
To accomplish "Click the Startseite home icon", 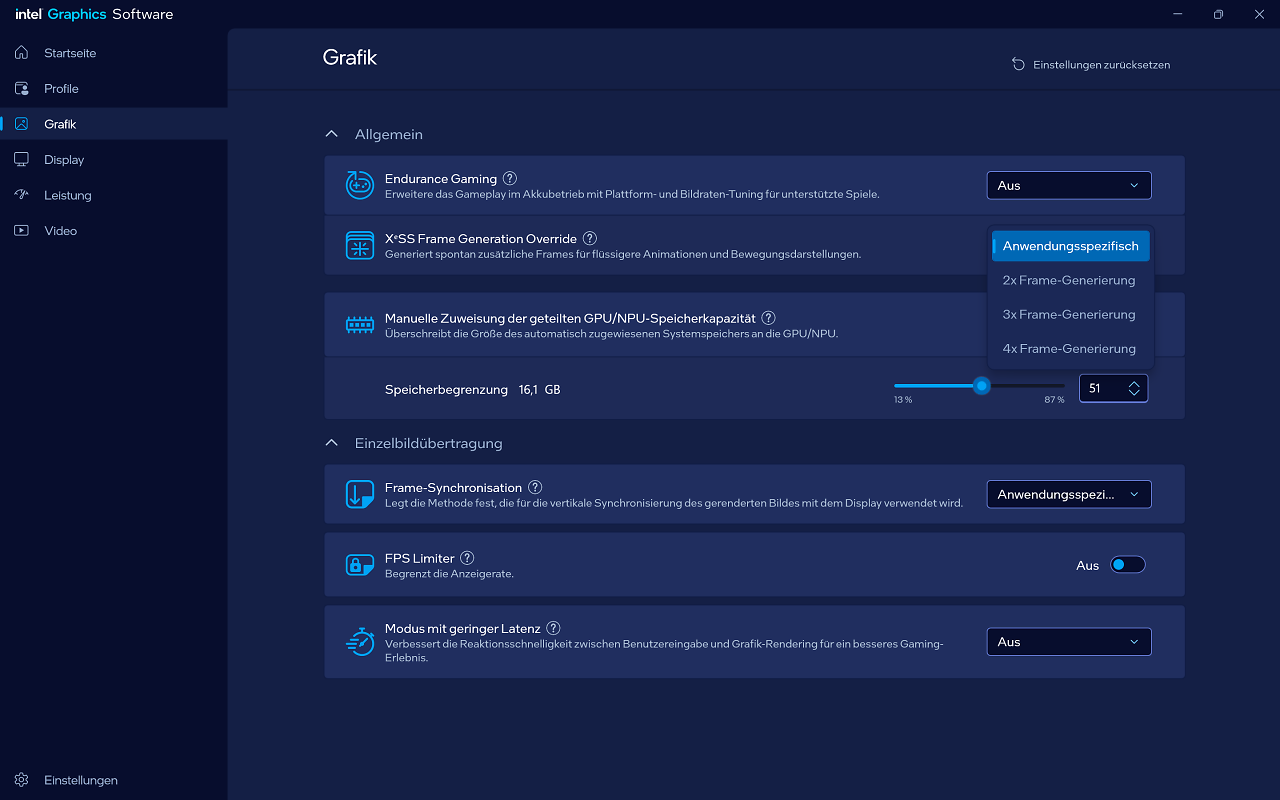I will pos(22,53).
